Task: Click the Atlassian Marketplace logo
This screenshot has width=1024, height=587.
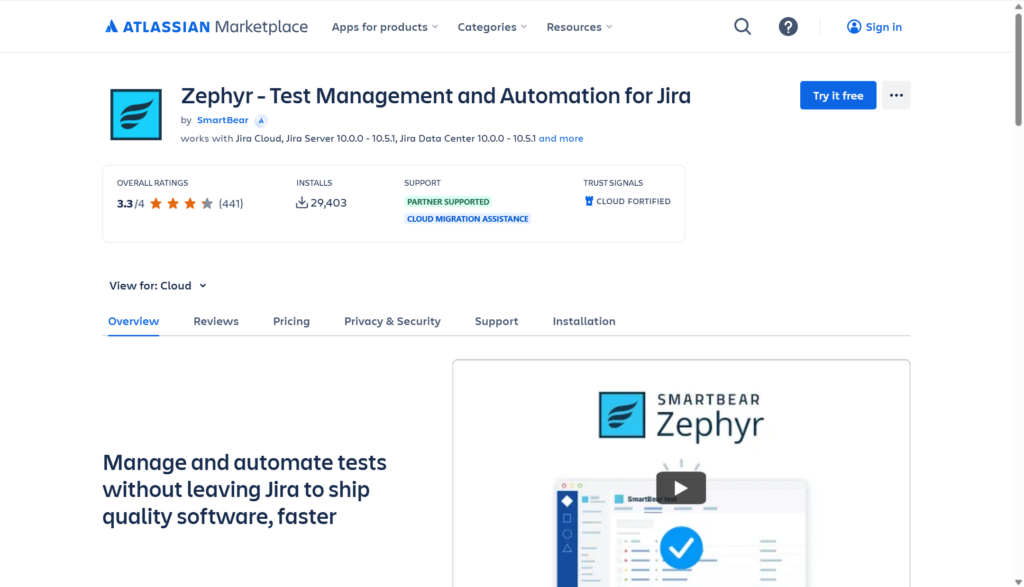Action: point(206,27)
